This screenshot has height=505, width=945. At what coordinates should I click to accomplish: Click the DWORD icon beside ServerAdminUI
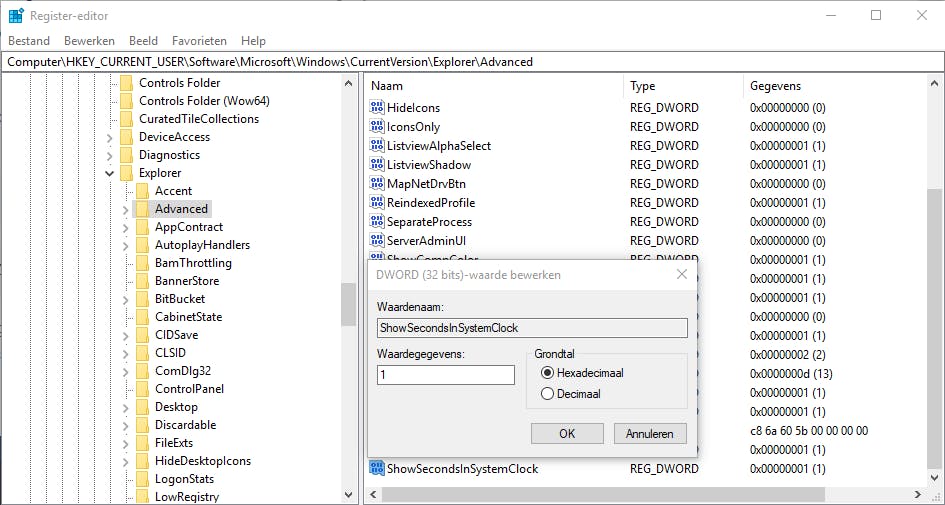pos(377,241)
